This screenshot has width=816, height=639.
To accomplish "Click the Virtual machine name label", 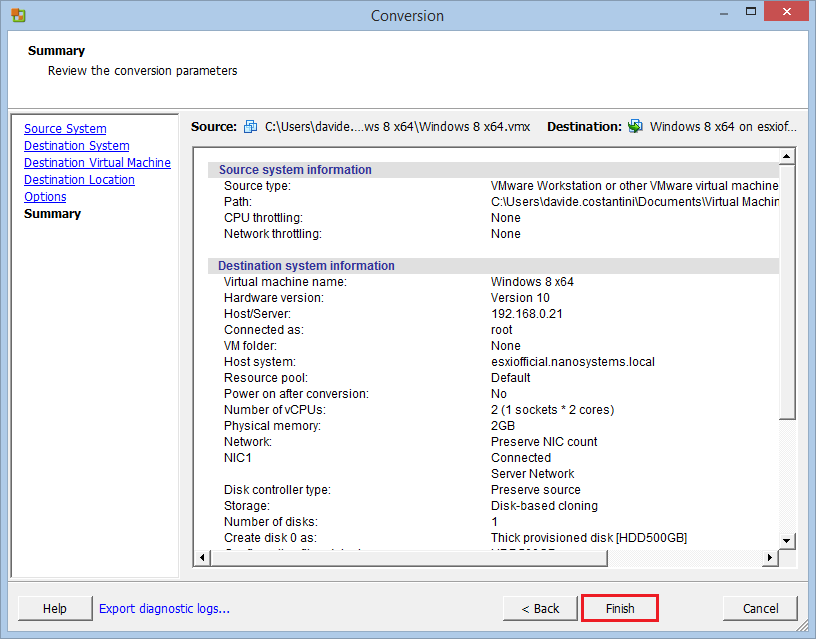I will point(285,282).
